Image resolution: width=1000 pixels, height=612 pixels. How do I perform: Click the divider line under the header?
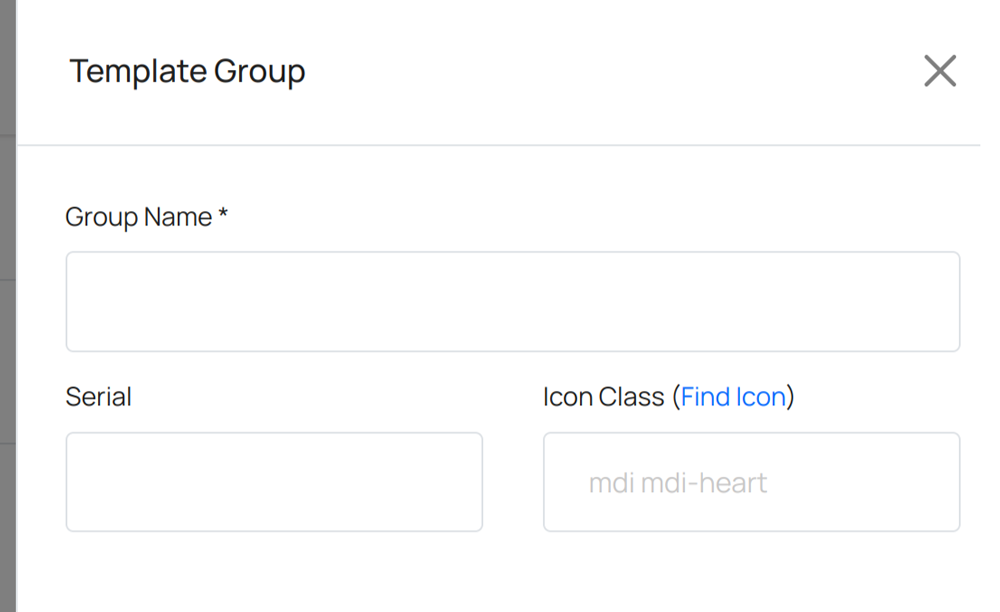[x=500, y=145]
